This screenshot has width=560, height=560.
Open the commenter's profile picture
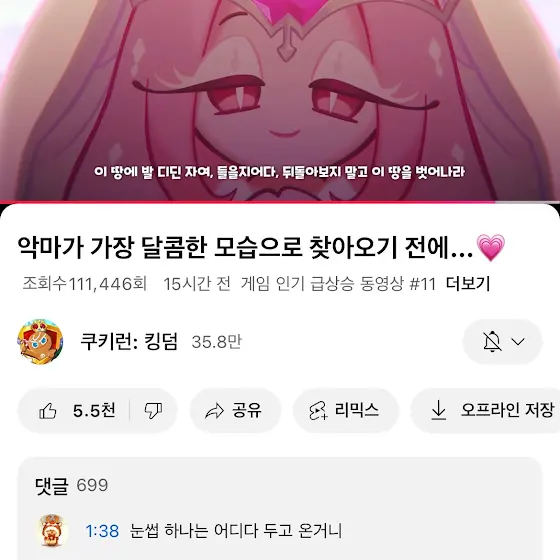click(x=53, y=530)
